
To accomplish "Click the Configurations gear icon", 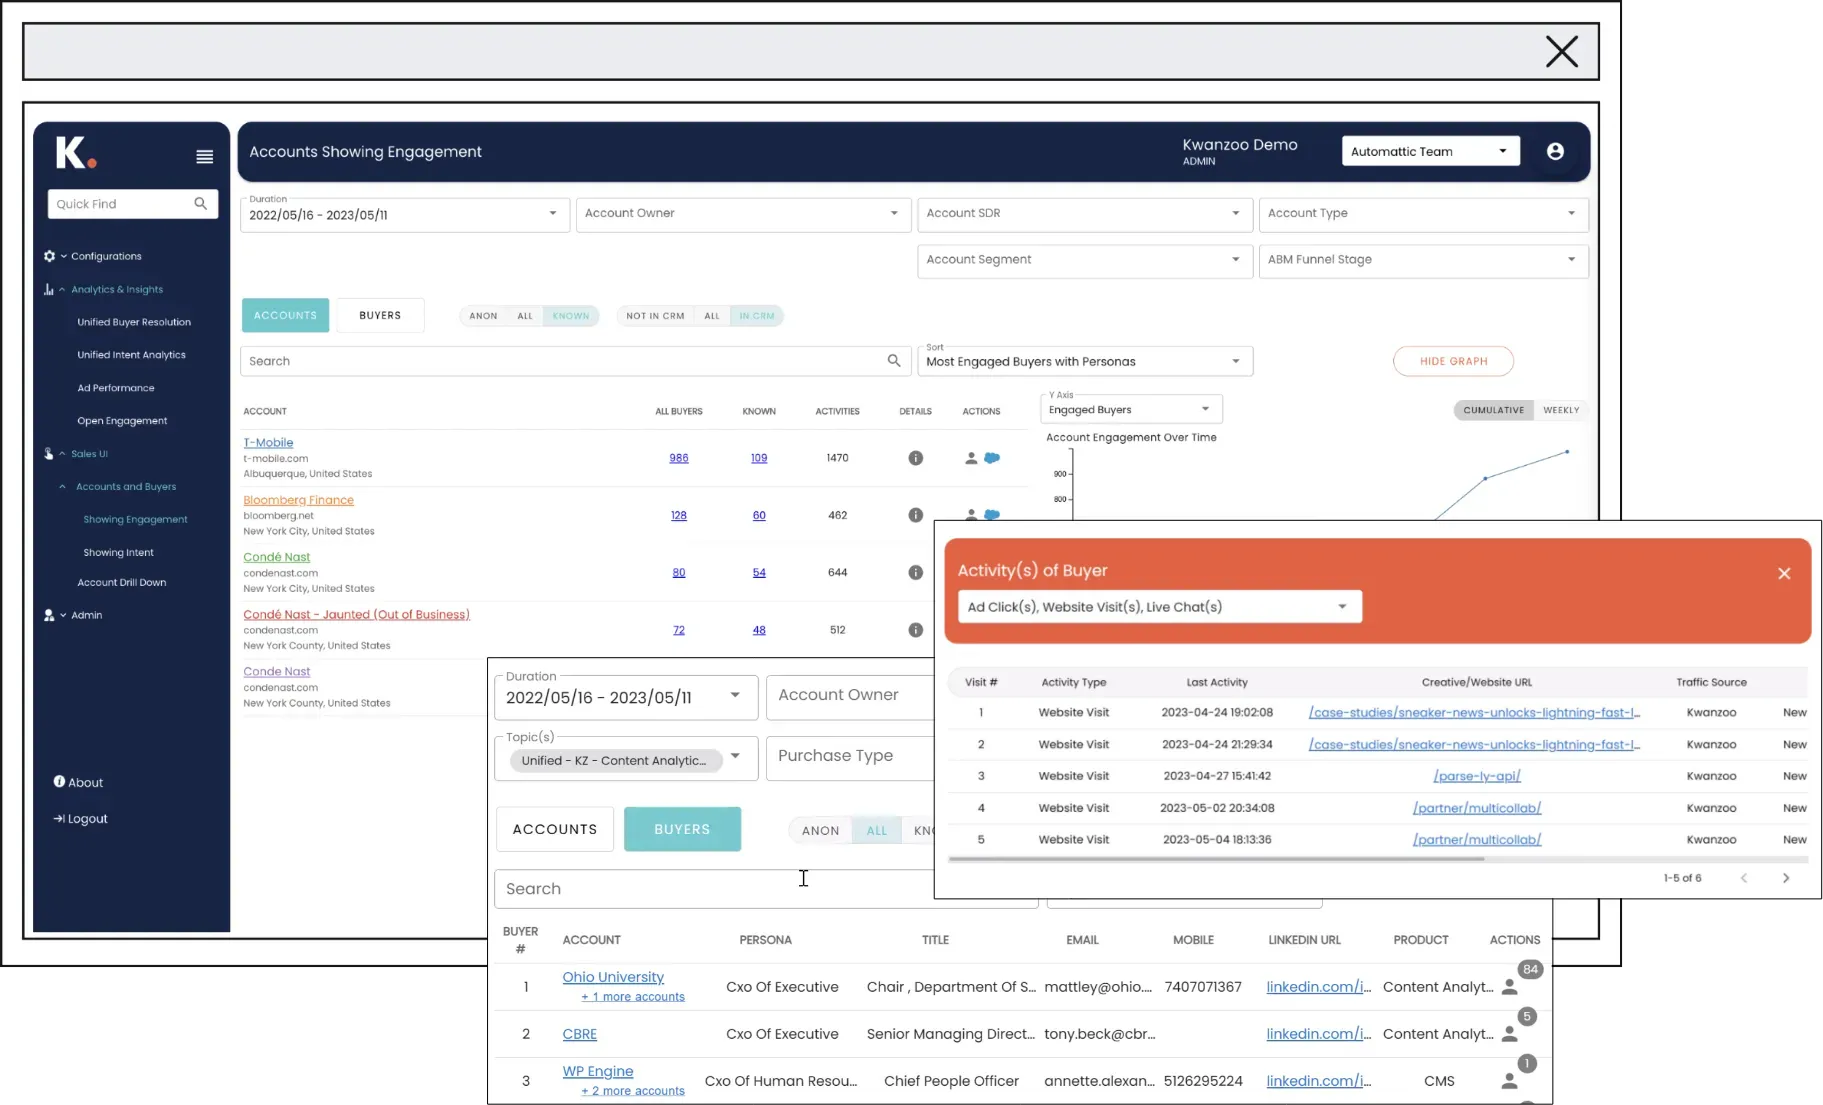I will [x=49, y=256].
